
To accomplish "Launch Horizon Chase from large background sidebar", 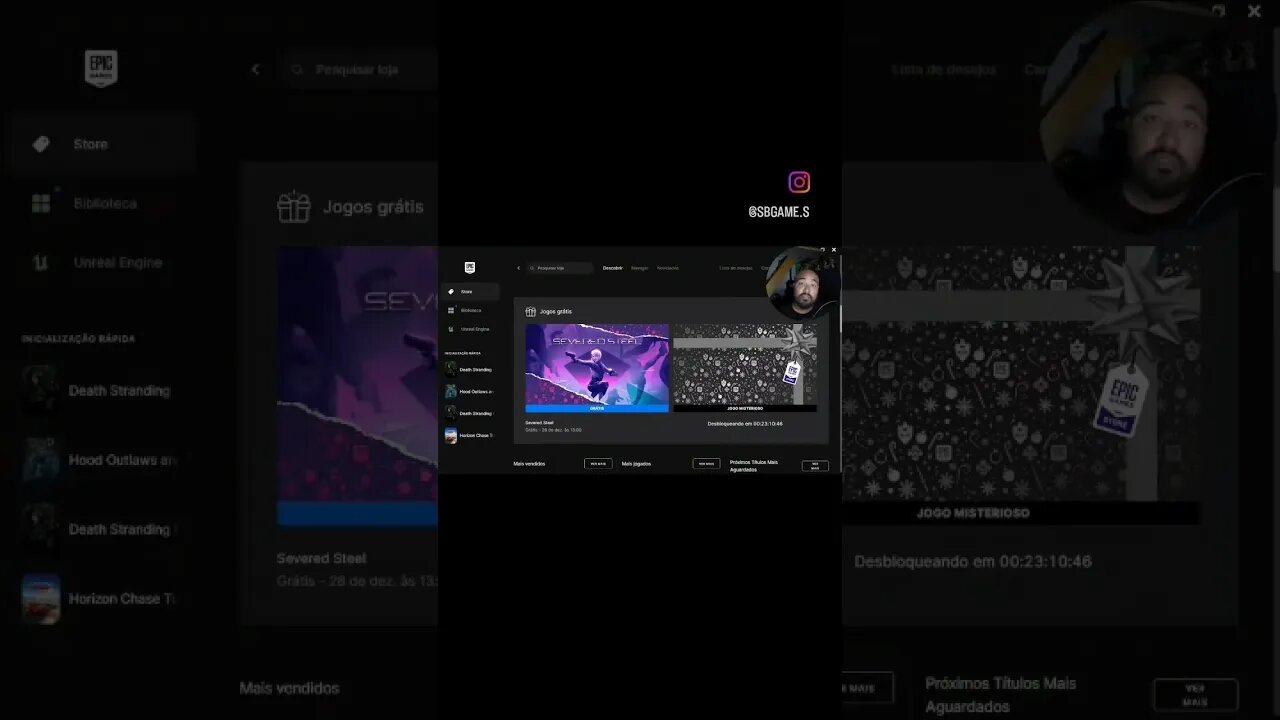I will click(100, 598).
